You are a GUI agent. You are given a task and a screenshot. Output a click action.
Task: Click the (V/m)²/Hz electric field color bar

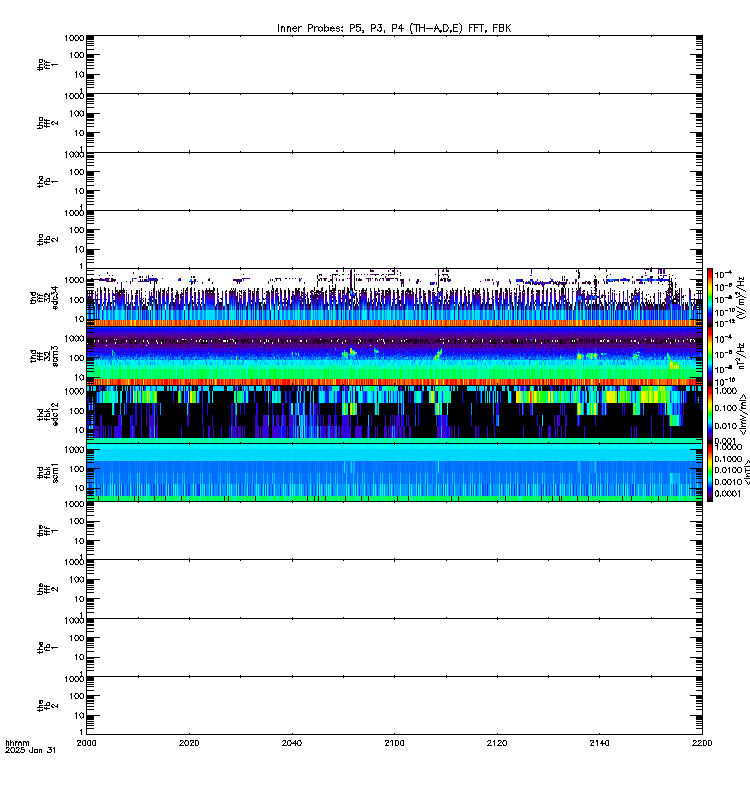[x=710, y=297]
